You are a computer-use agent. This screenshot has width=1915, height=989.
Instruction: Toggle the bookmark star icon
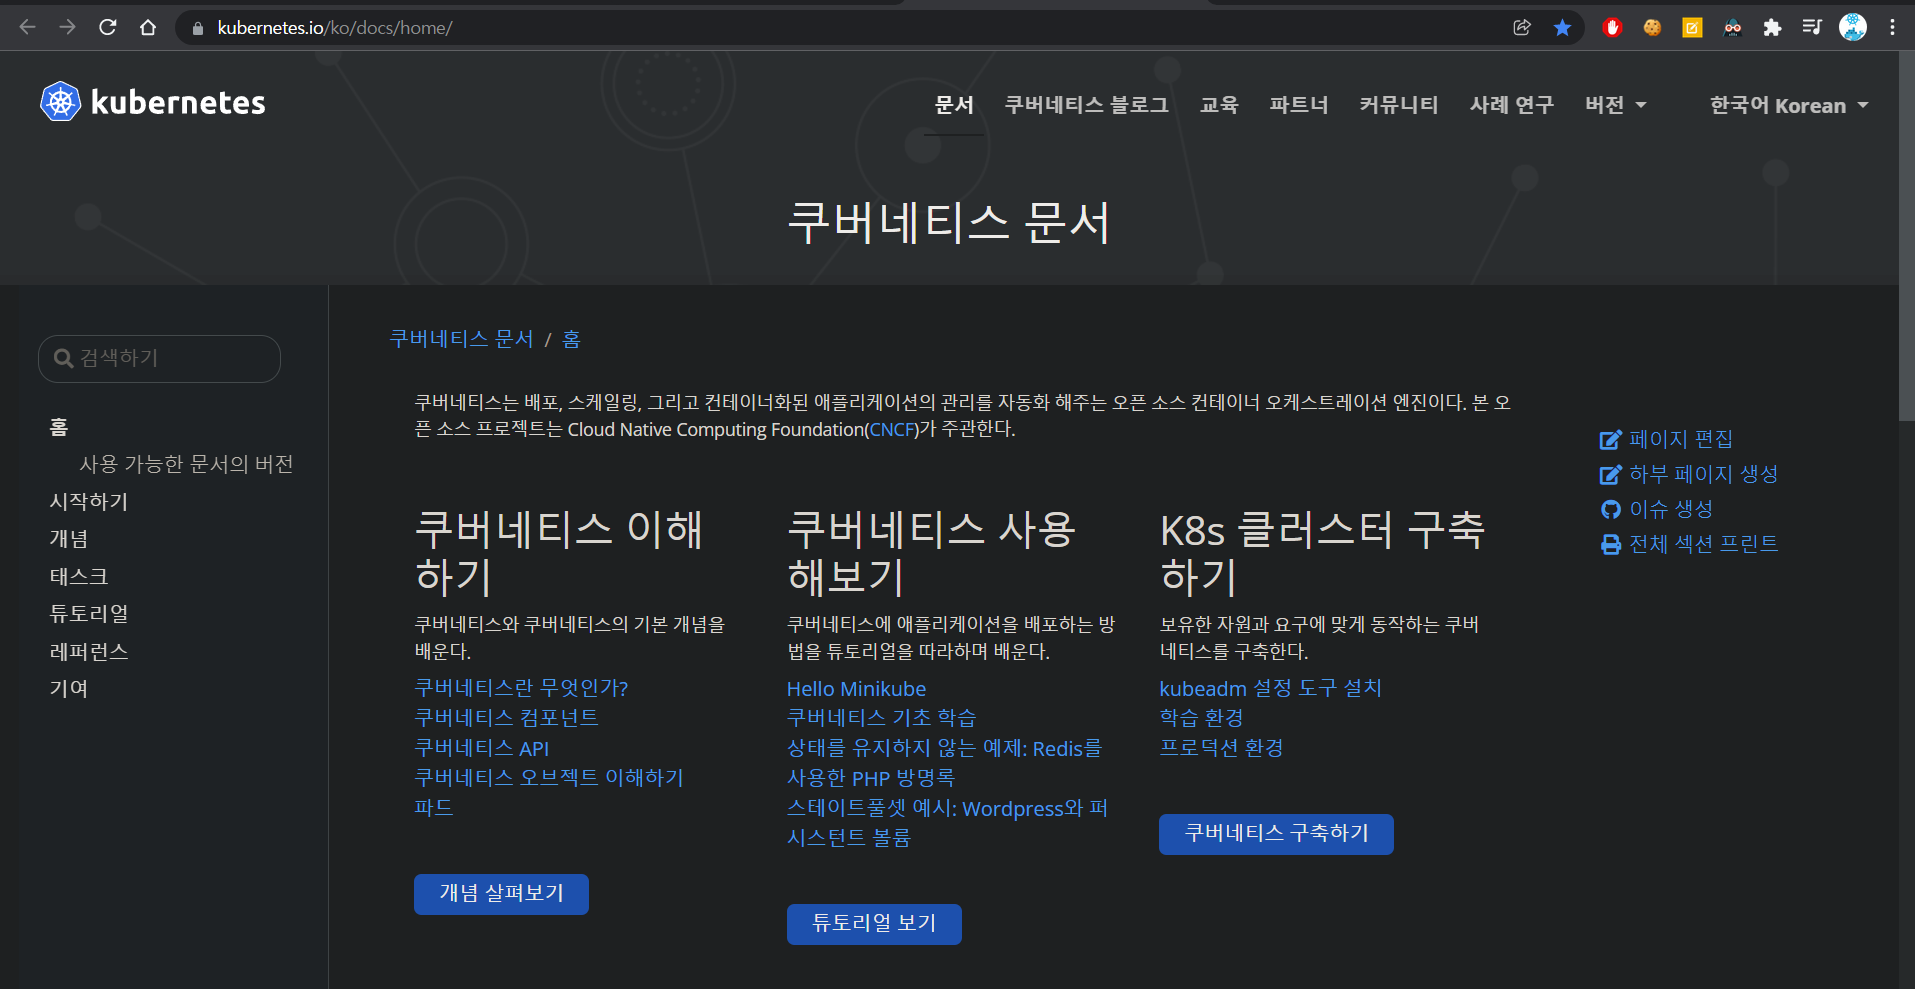tap(1562, 27)
